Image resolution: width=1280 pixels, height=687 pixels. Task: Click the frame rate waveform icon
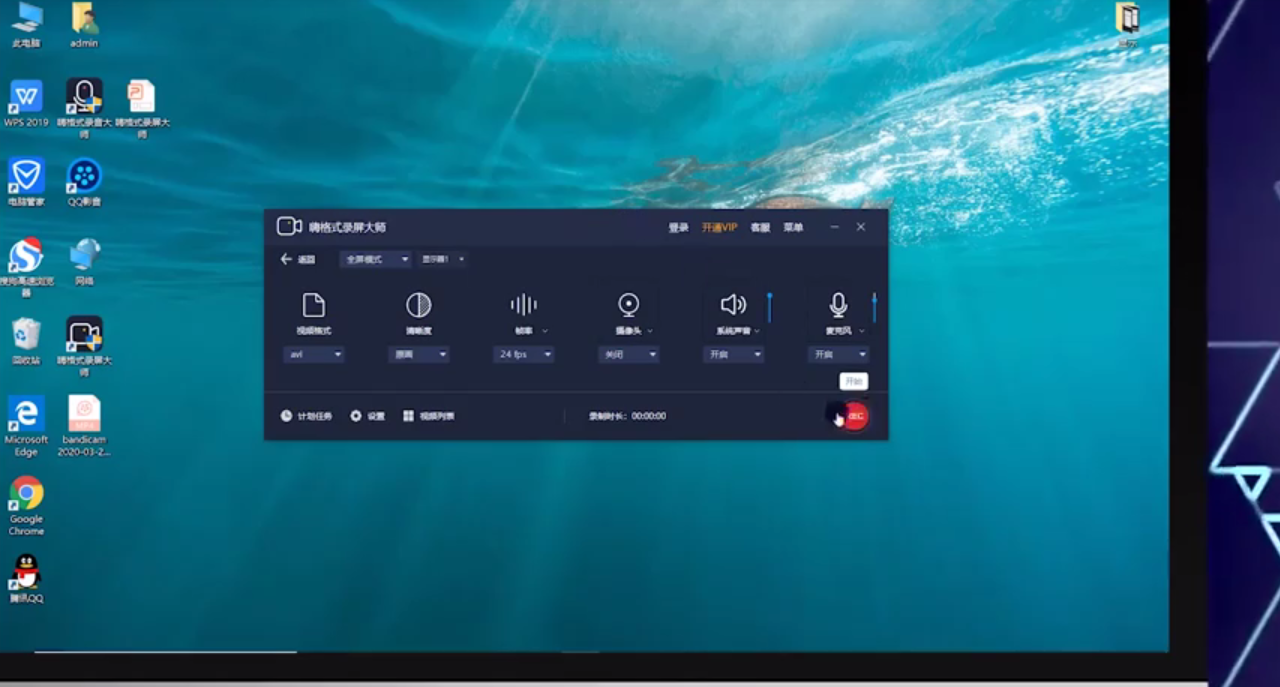tap(523, 305)
